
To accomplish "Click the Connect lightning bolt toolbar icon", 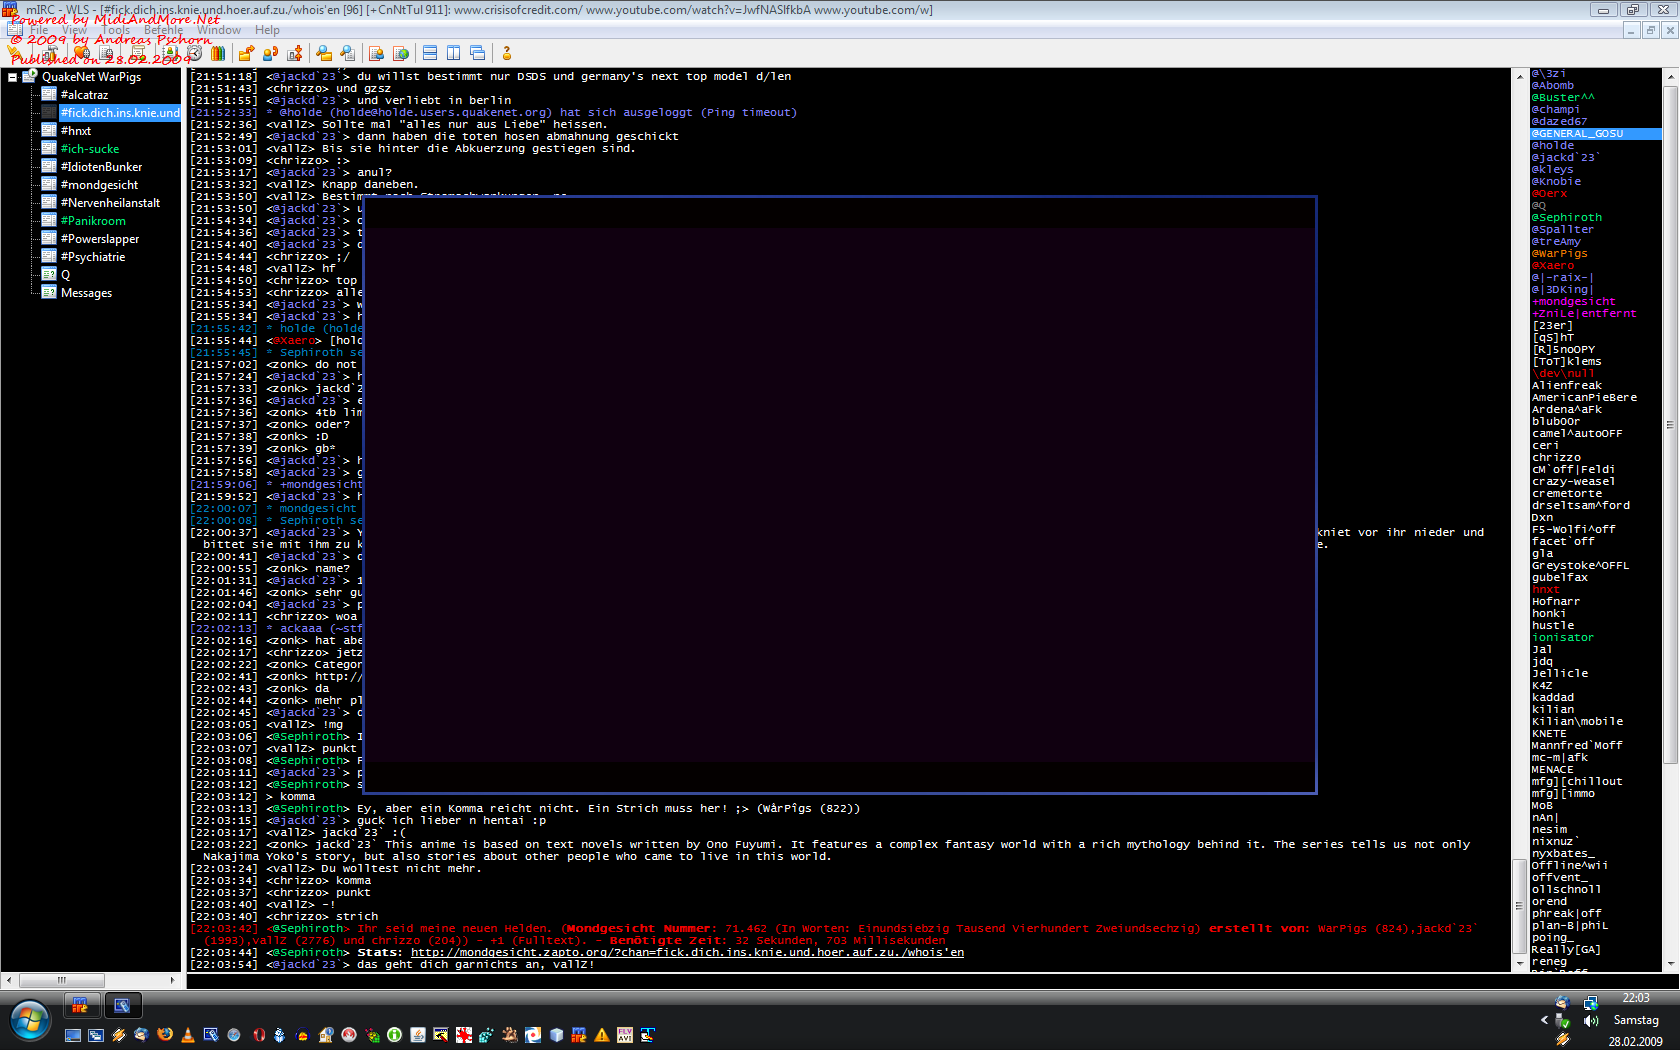I will point(15,53).
